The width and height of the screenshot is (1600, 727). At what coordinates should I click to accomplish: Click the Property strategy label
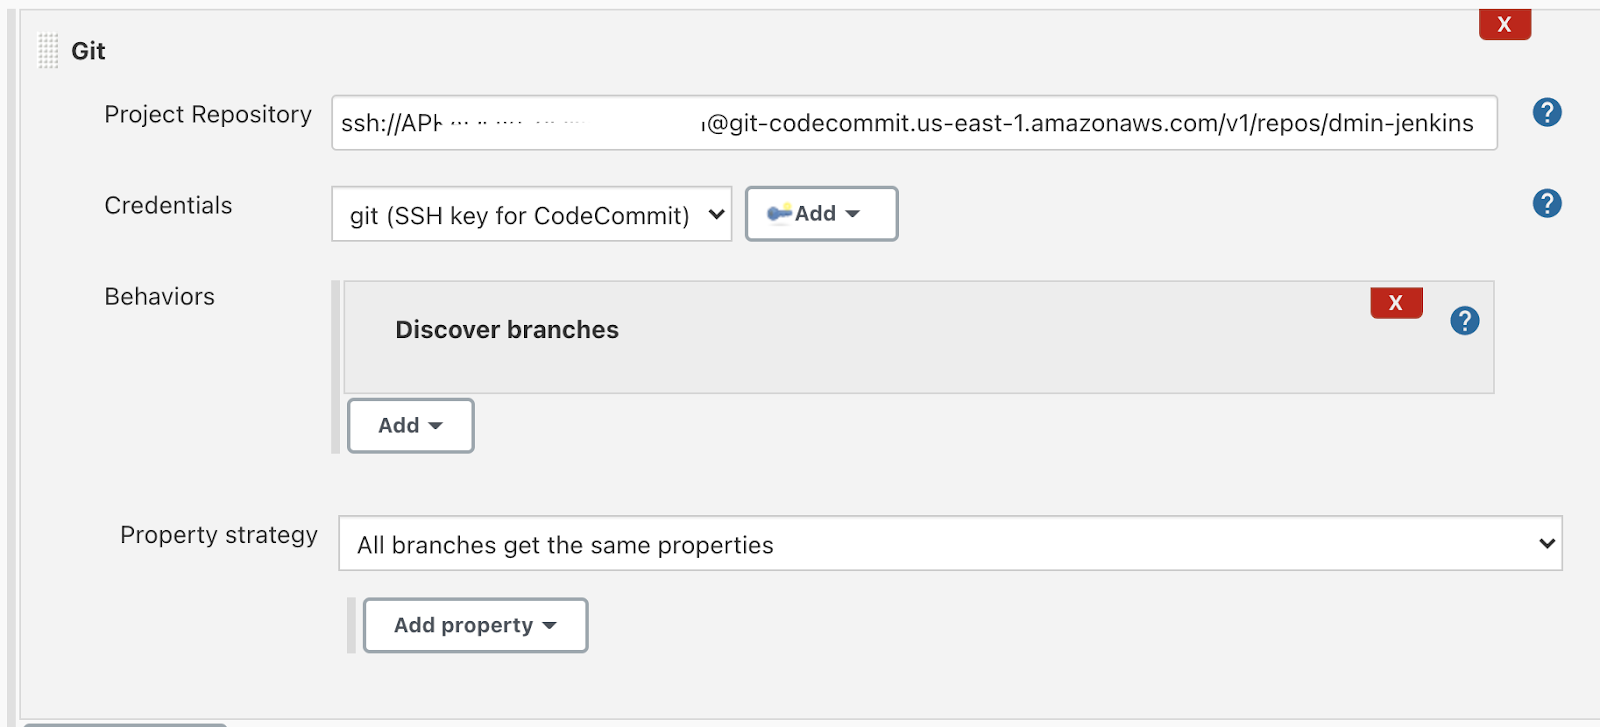(219, 536)
